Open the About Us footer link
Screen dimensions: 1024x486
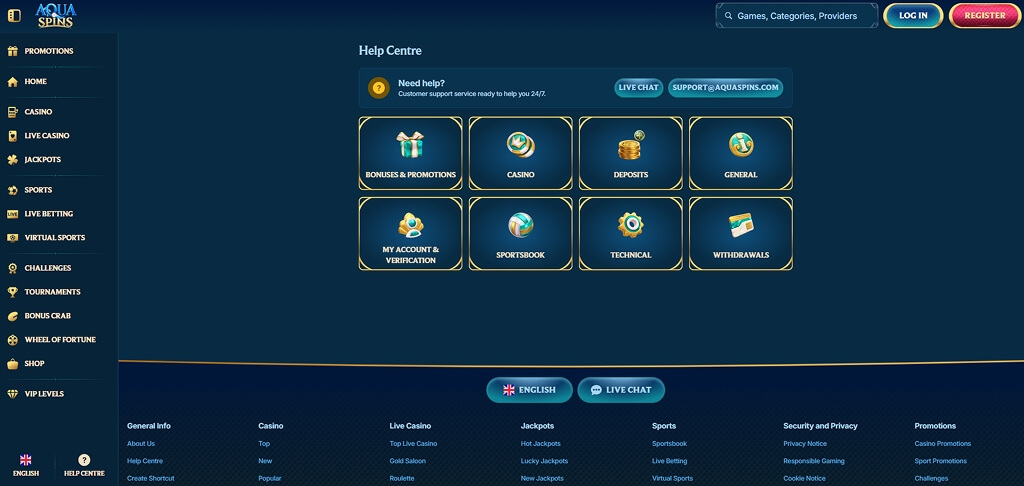tap(141, 444)
